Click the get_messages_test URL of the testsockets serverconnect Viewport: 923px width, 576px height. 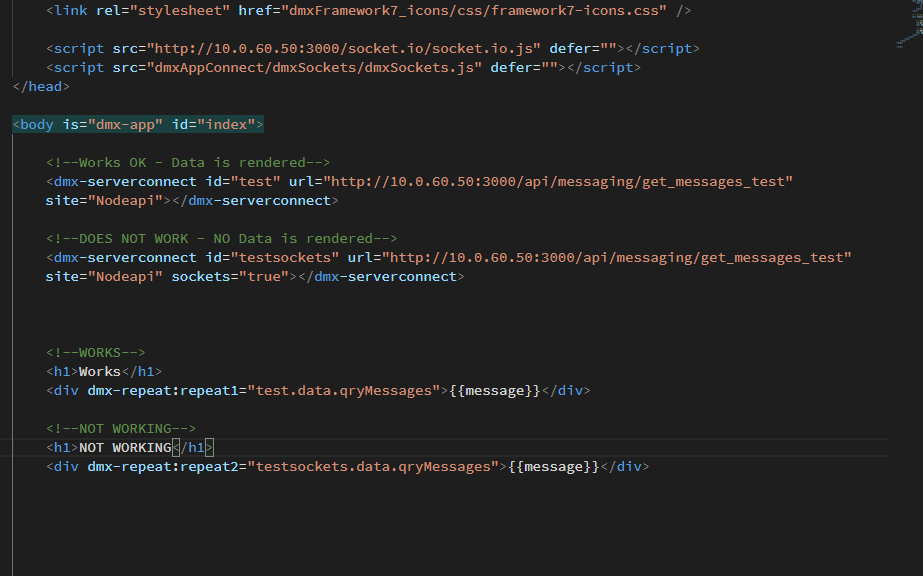click(x=616, y=257)
